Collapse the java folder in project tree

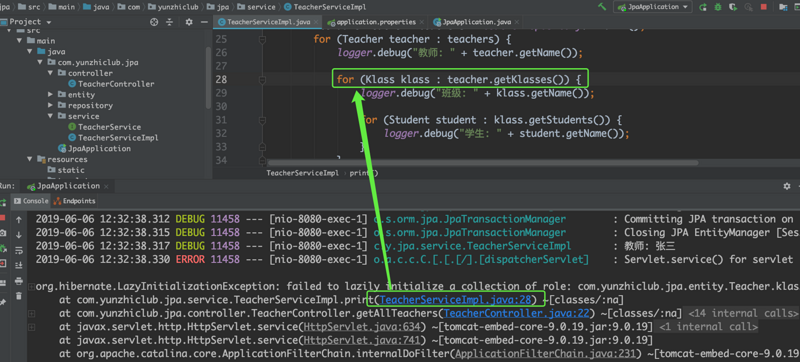pos(30,51)
